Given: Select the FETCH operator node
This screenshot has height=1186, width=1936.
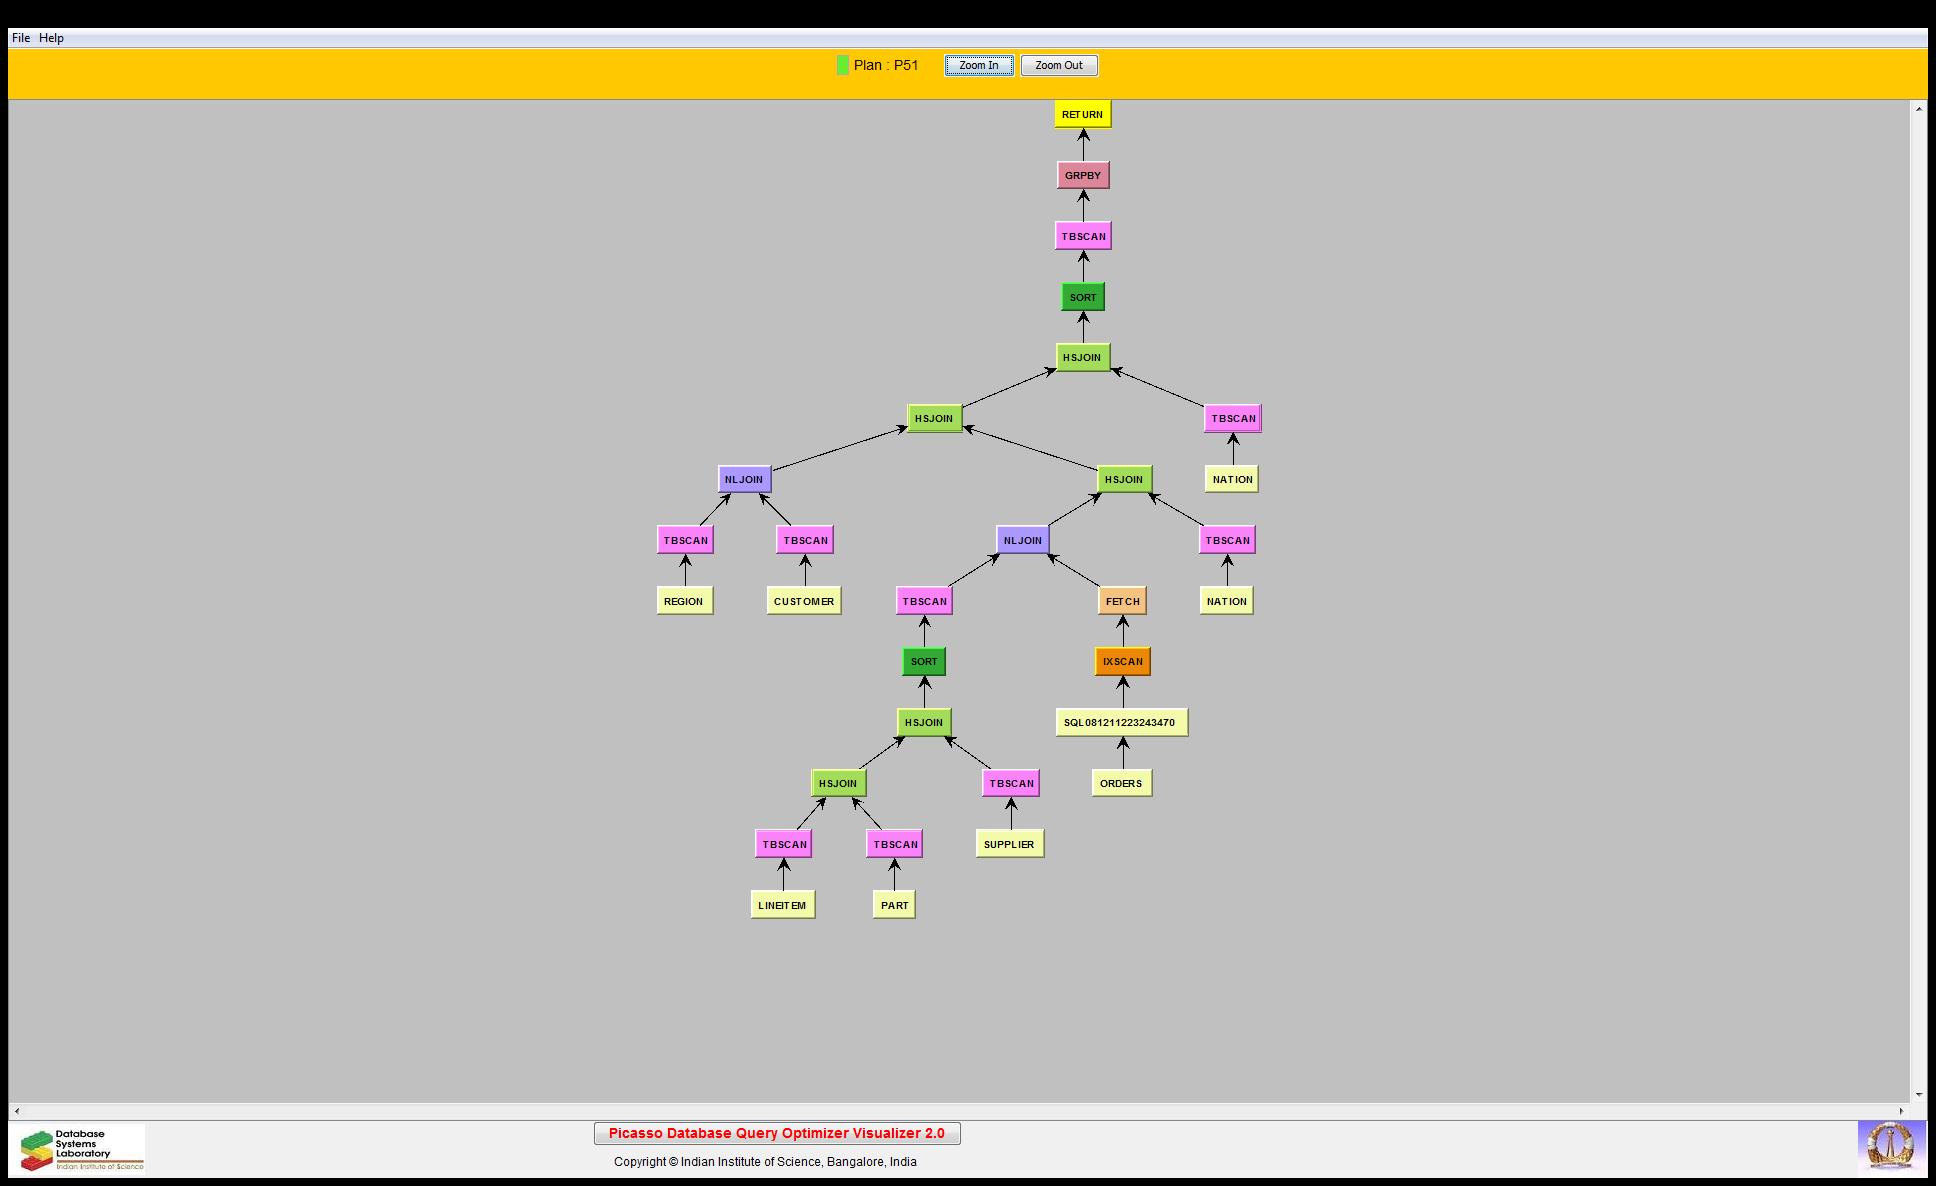Looking at the screenshot, I should (x=1122, y=602).
